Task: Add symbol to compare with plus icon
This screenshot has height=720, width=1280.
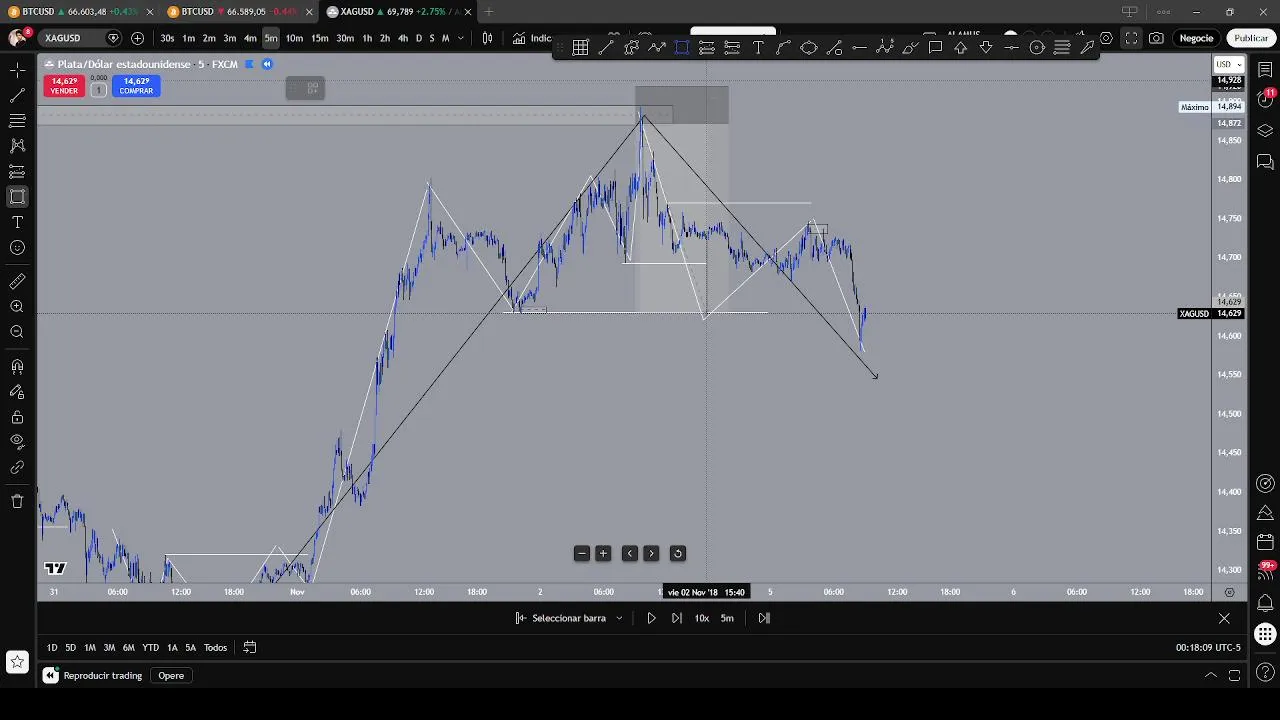Action: (137, 38)
